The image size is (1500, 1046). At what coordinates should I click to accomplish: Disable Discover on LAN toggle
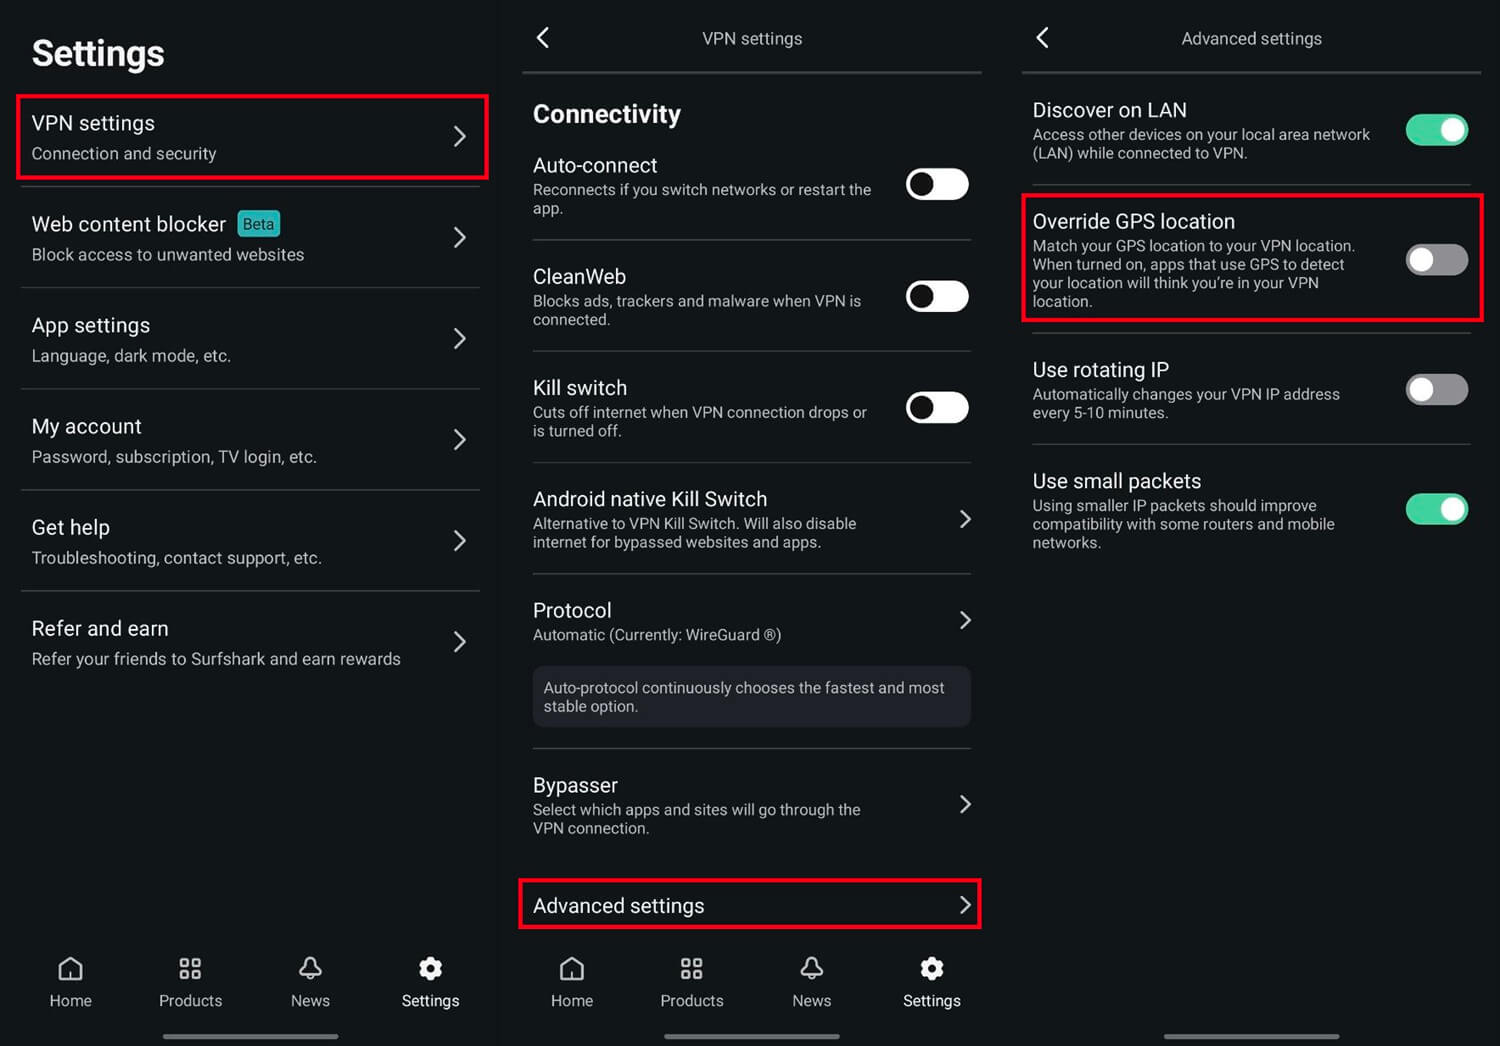point(1436,130)
